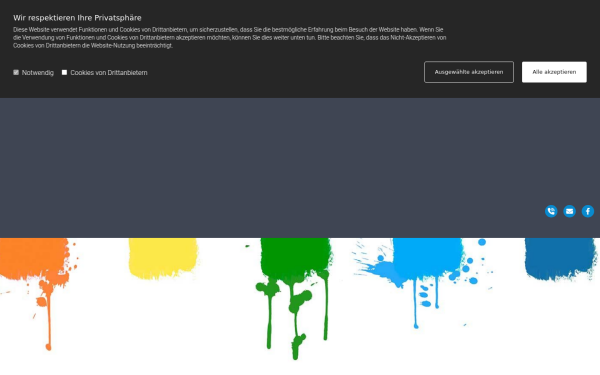Click the Notwendig label text

tap(38, 73)
